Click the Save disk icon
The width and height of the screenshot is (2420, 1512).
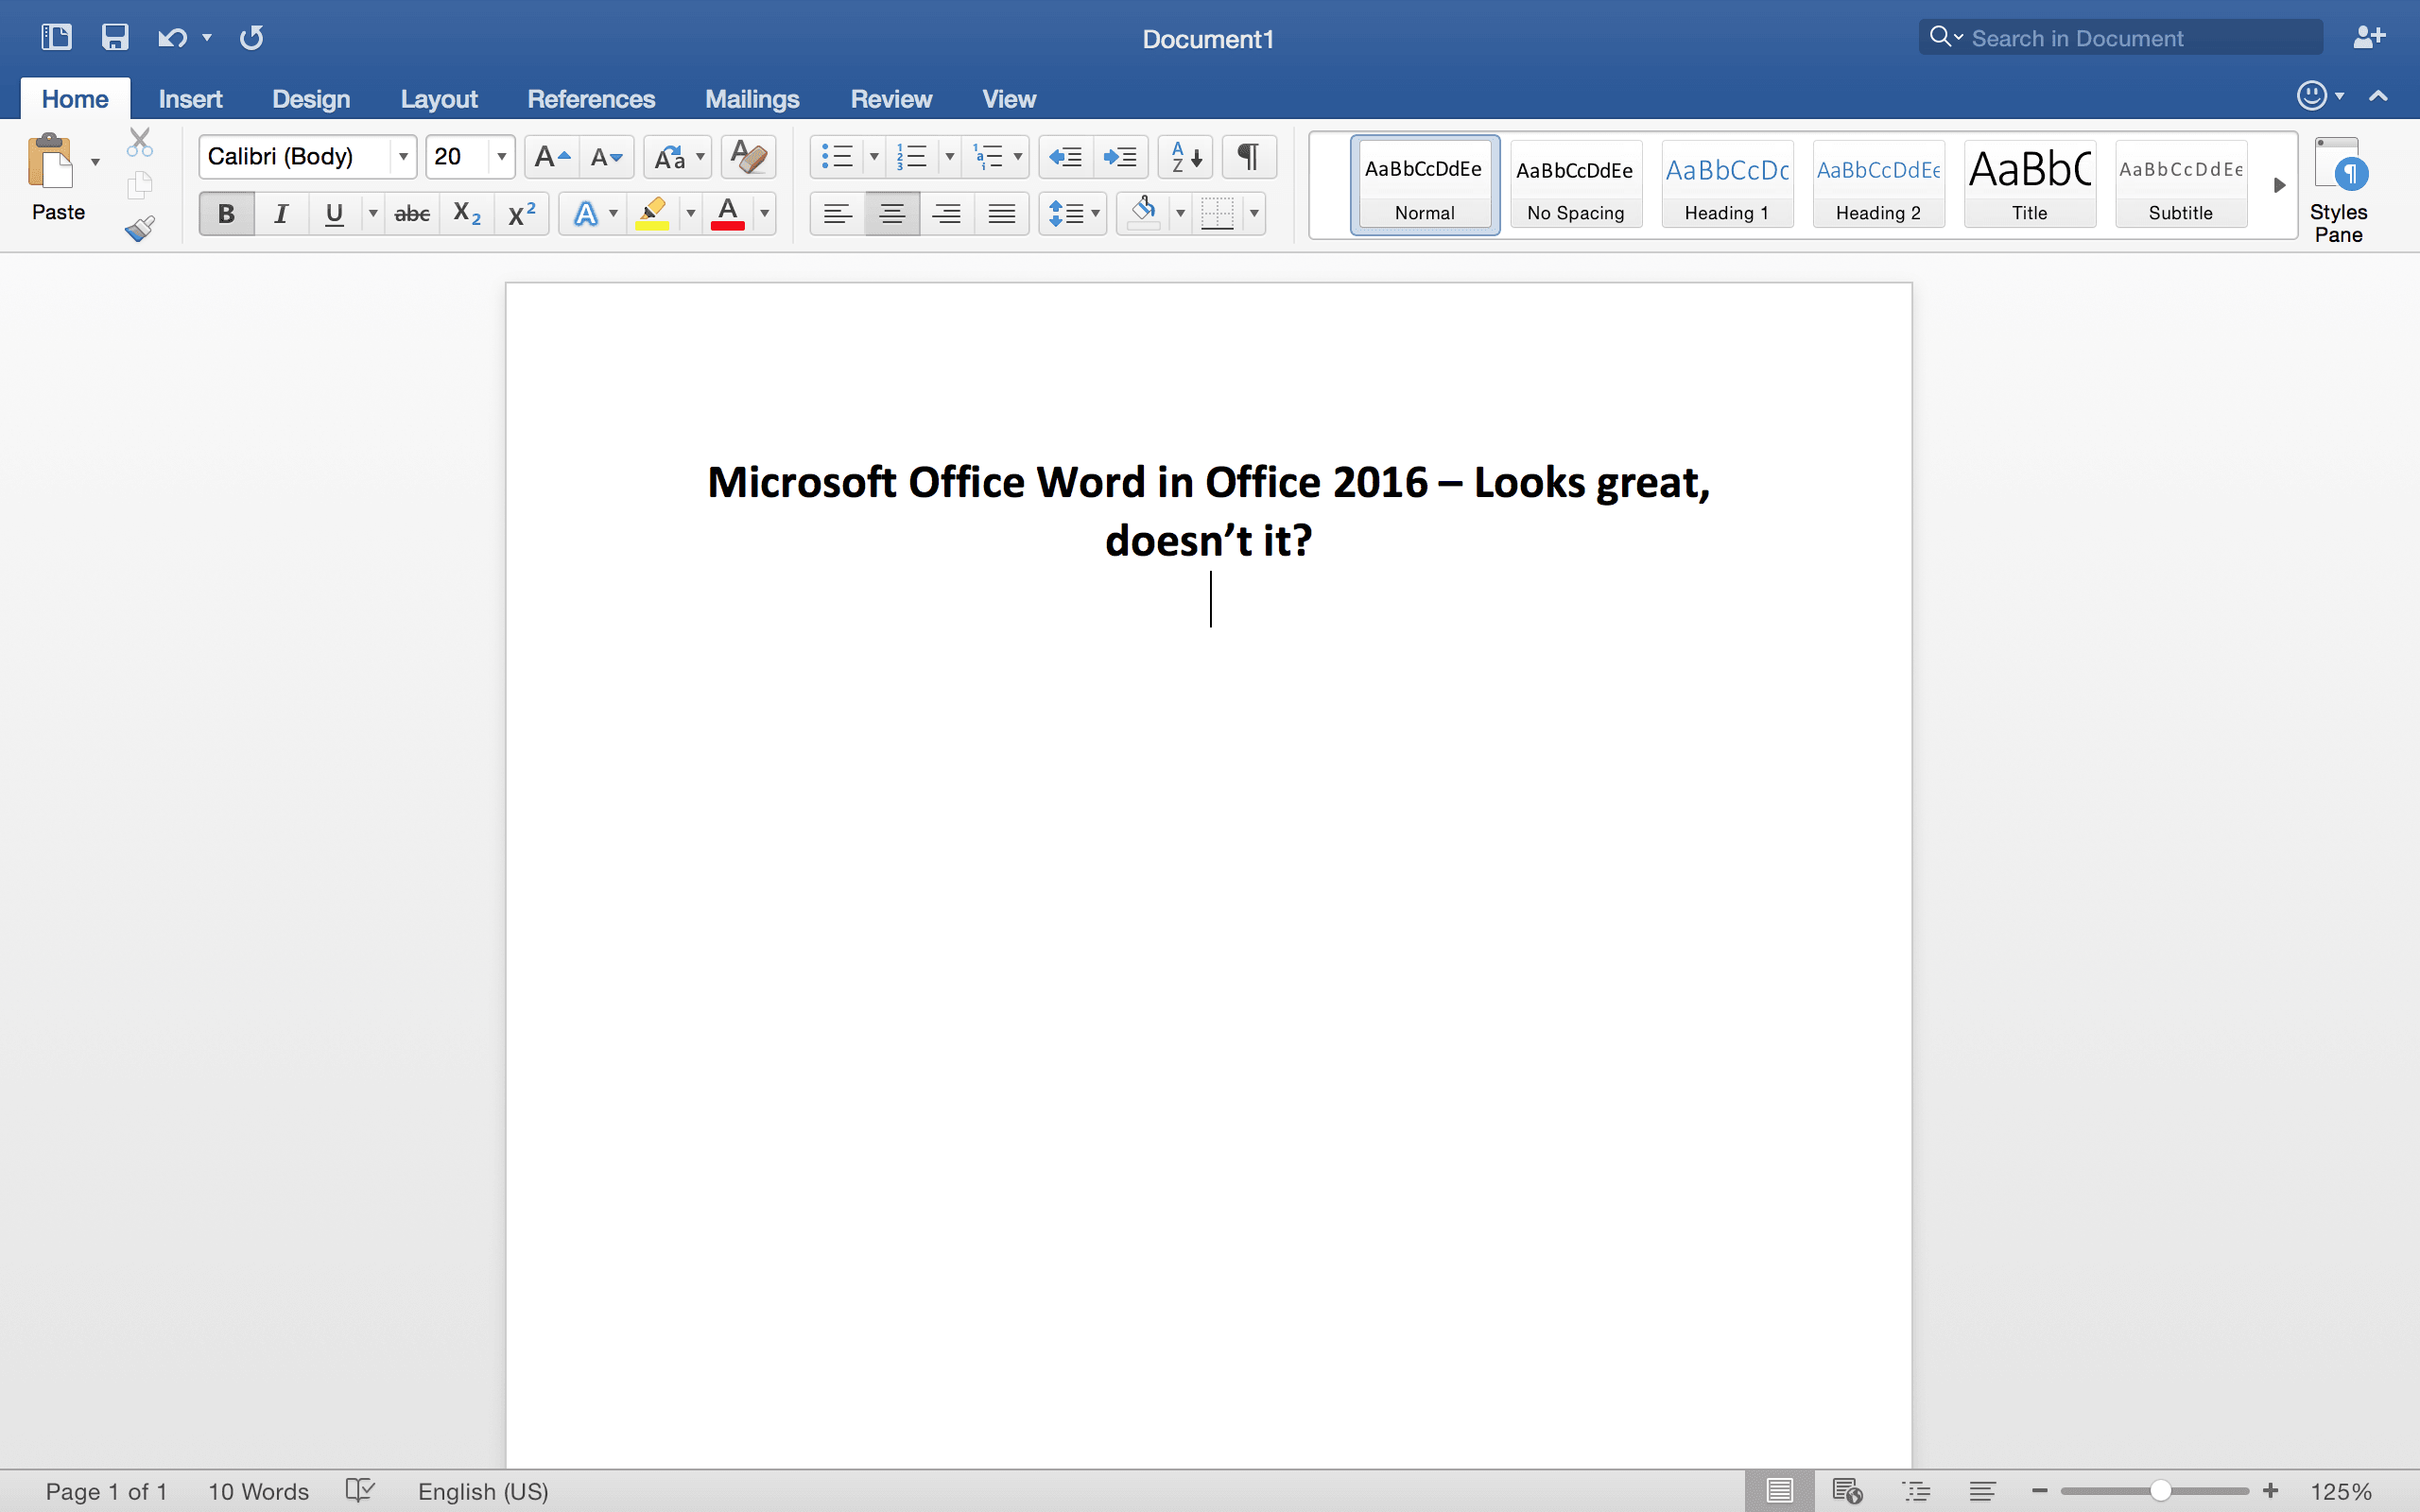115,38
